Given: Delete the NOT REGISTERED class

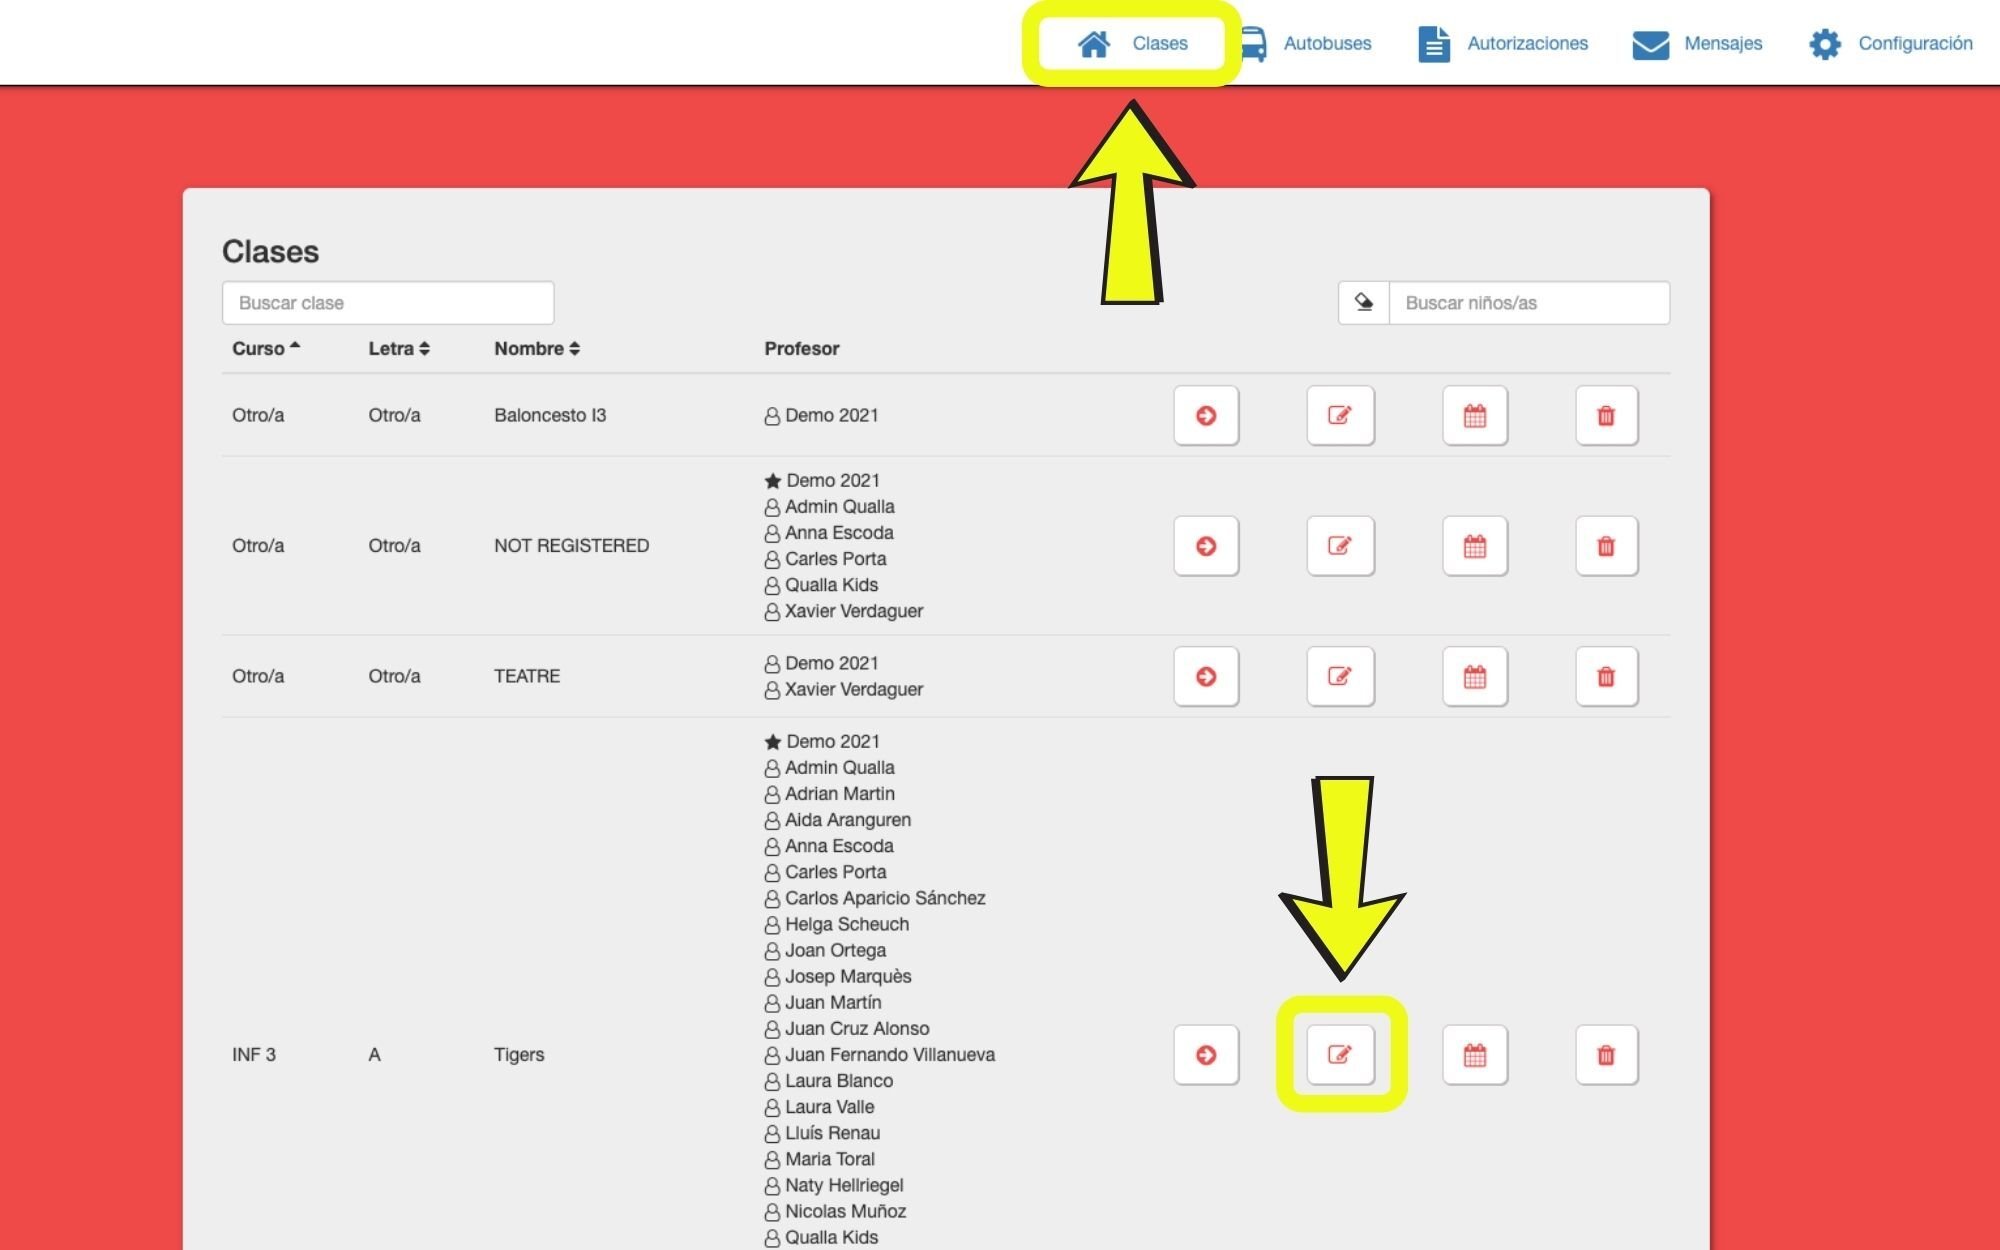Looking at the screenshot, I should pos(1606,546).
